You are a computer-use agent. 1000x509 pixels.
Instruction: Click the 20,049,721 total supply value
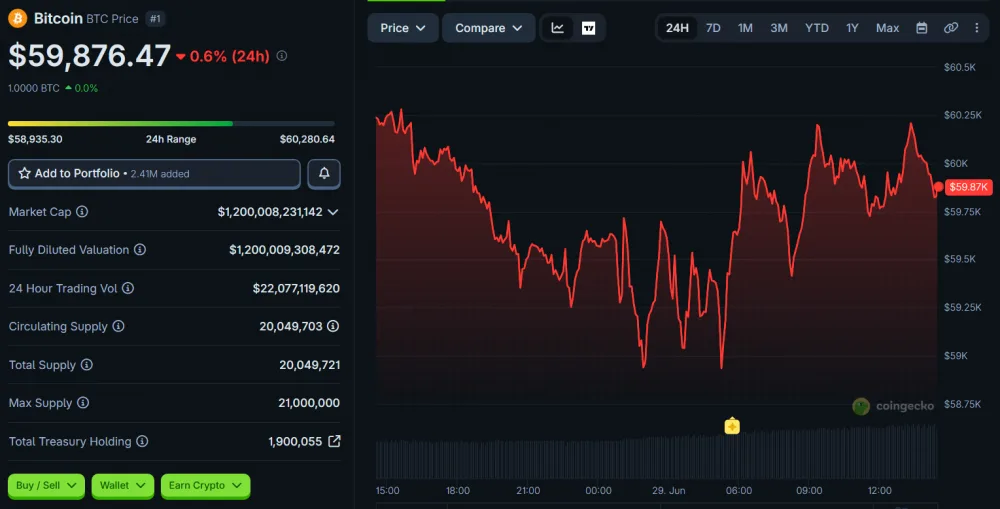tap(309, 365)
